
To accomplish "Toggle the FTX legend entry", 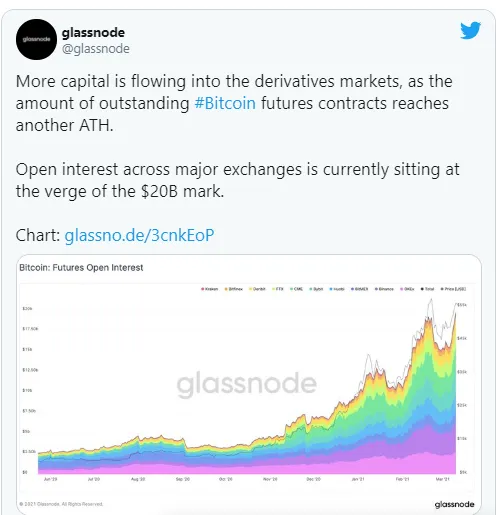I will point(278,289).
